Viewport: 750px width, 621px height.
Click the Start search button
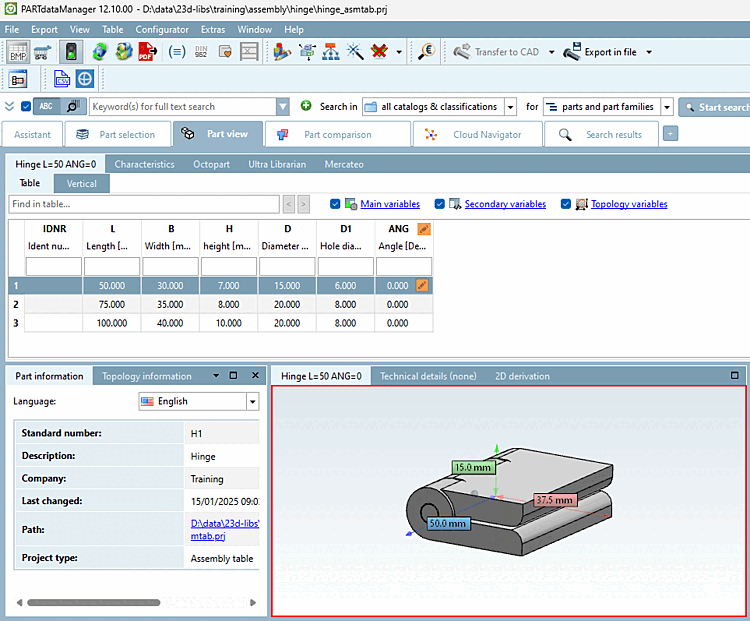715,107
